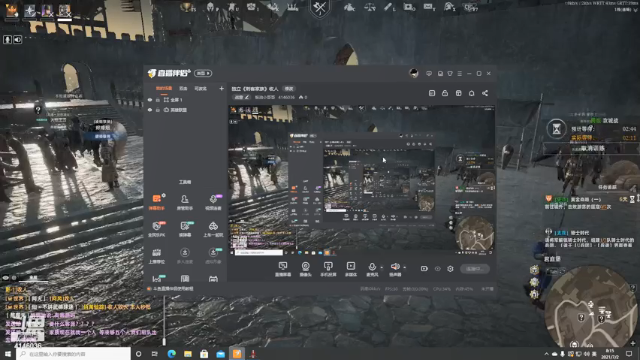Screen dimensions: 640x360
Task: Open Microsoft Store from the taskbar
Action: coord(204,353)
